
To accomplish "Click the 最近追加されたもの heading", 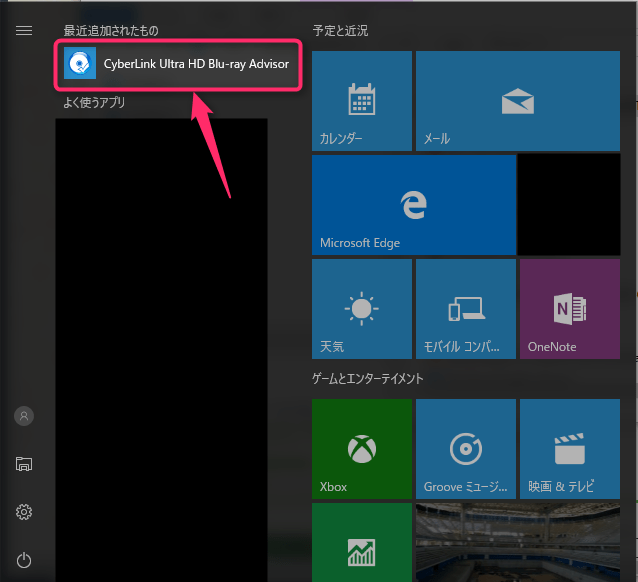I will click(111, 31).
